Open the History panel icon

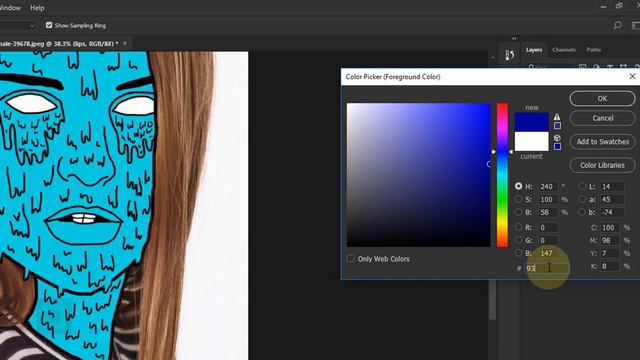coord(509,55)
